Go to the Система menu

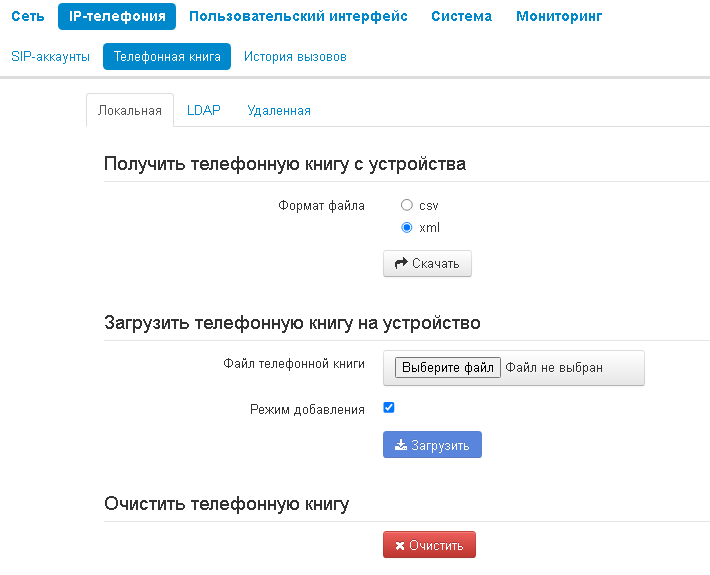[461, 16]
